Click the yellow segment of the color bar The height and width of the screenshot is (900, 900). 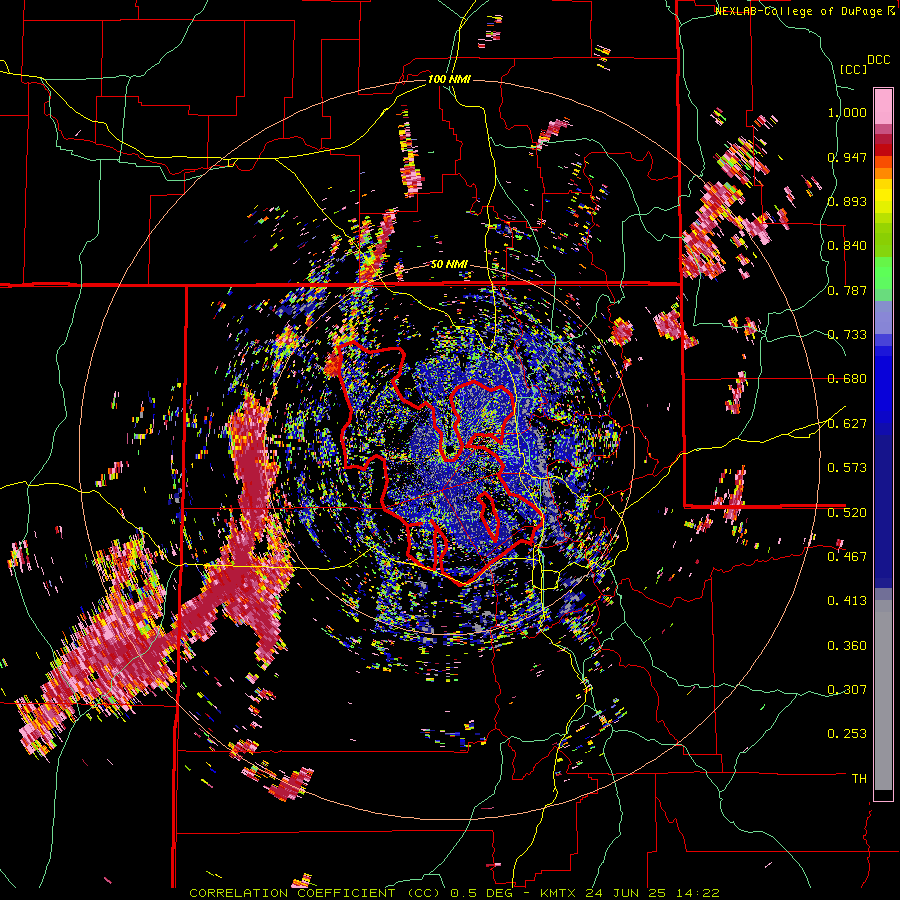[883, 196]
